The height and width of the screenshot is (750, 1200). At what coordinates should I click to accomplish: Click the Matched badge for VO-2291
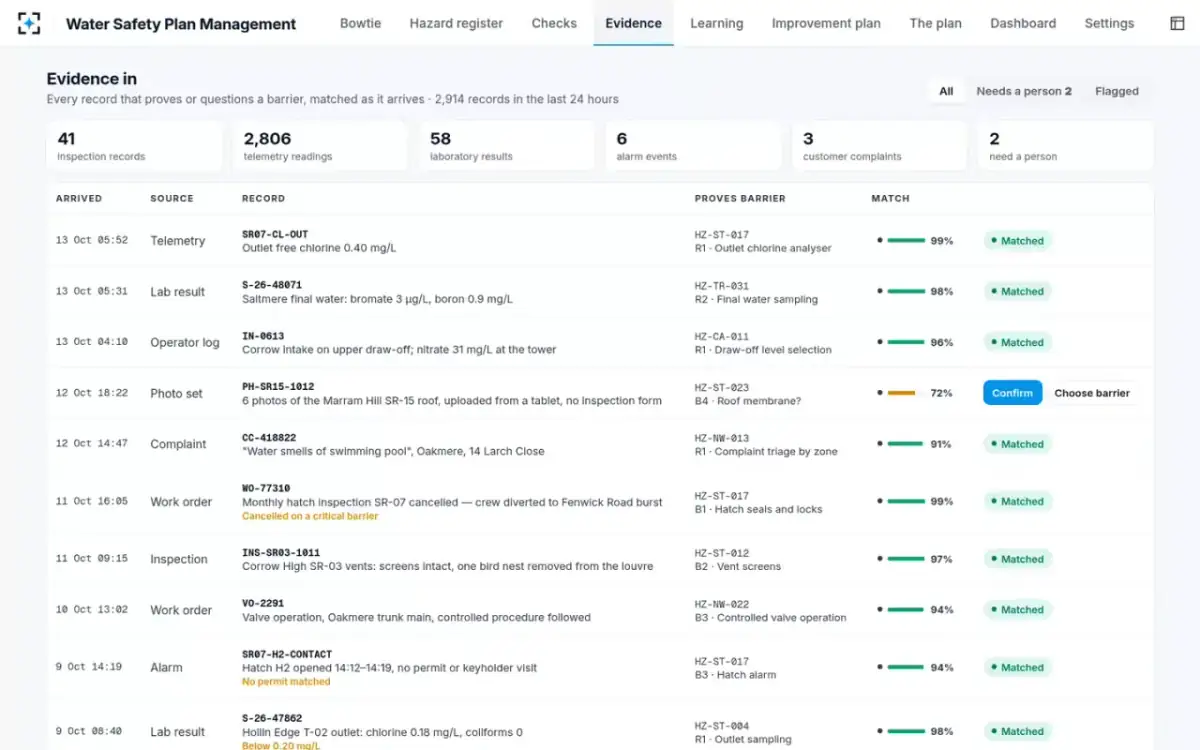(1017, 609)
